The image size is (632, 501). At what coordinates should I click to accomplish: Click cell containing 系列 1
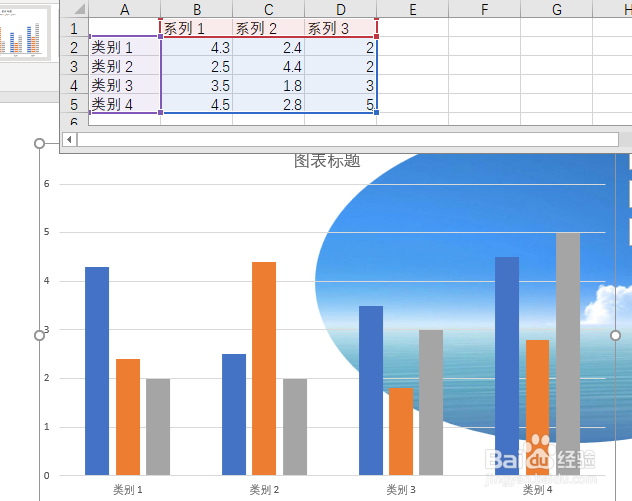tap(197, 28)
